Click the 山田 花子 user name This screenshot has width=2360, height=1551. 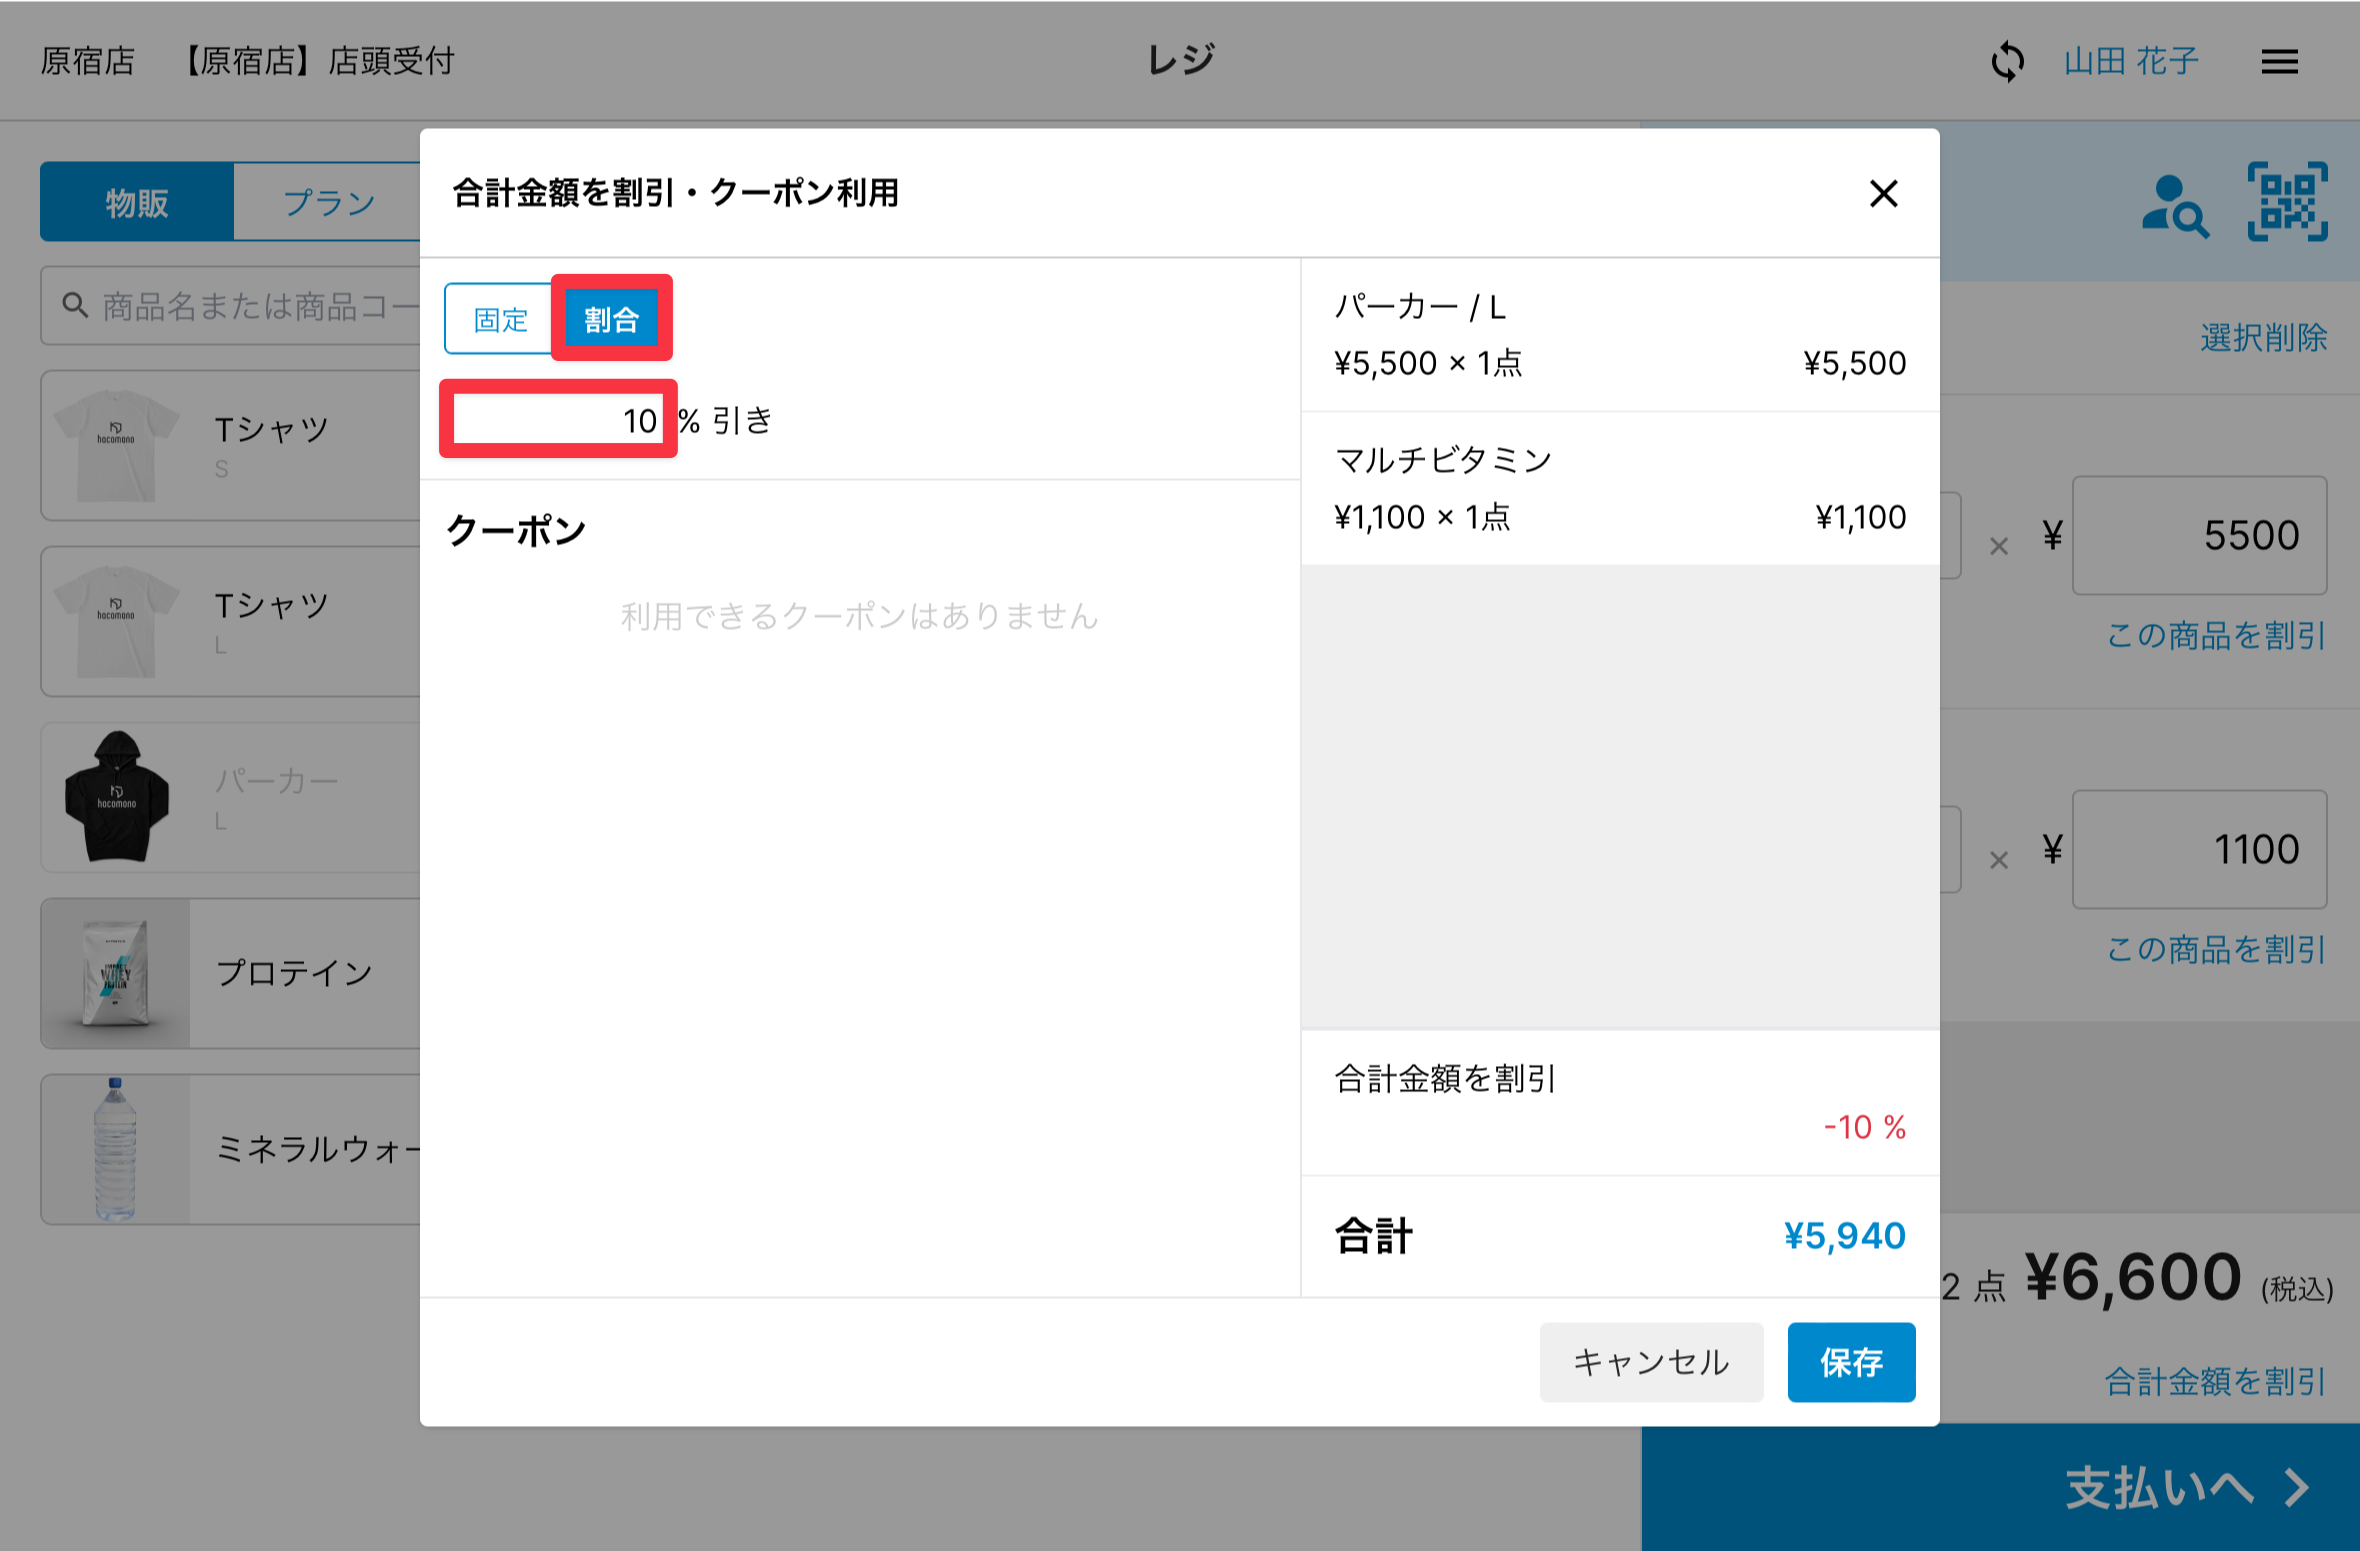[x=2131, y=62]
